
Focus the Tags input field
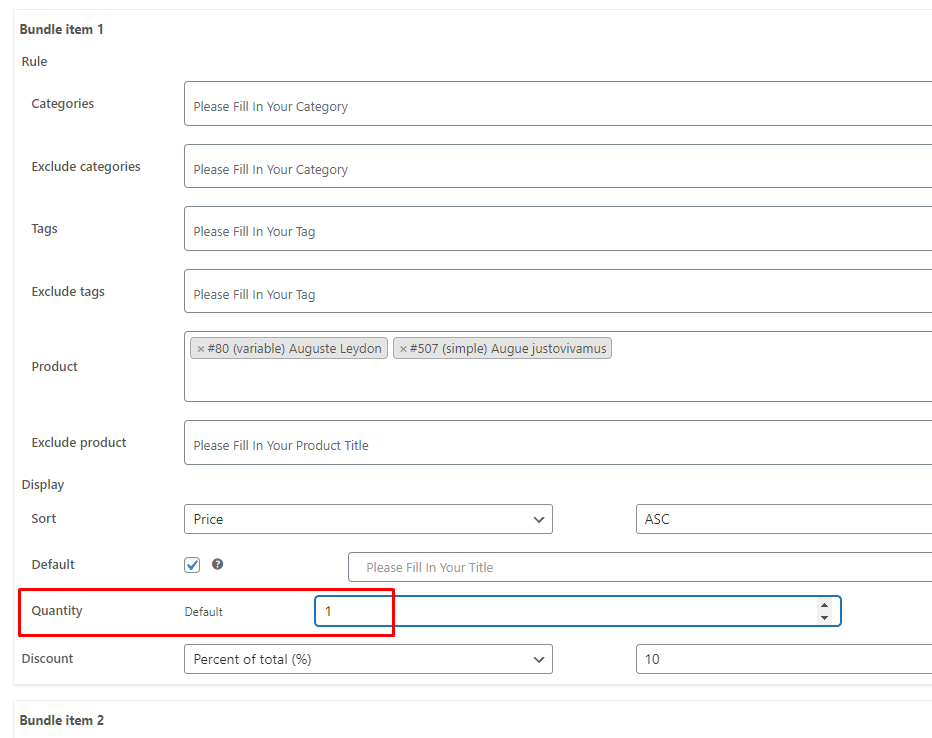click(x=558, y=229)
